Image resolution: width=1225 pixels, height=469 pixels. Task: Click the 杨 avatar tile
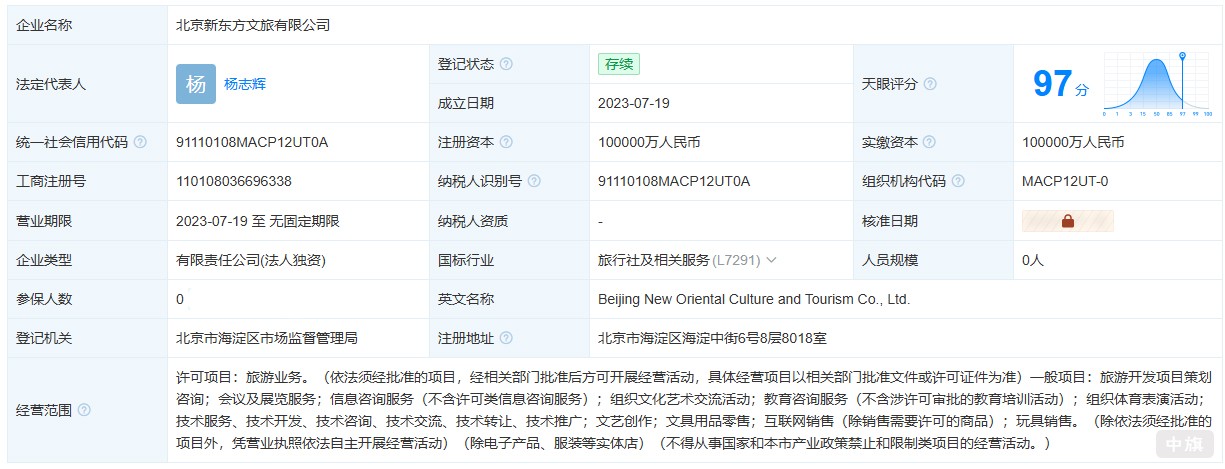[196, 84]
